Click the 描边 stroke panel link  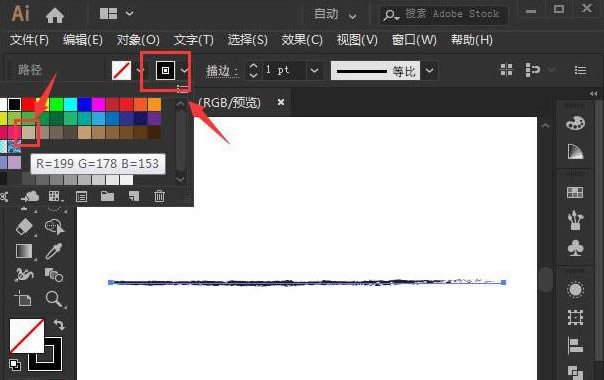(222, 71)
